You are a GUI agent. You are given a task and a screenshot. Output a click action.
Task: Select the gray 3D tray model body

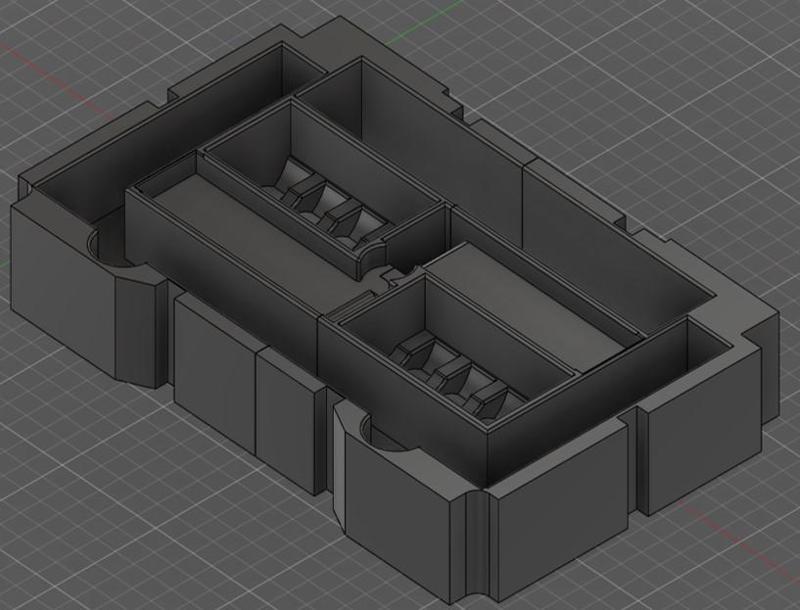point(395,309)
